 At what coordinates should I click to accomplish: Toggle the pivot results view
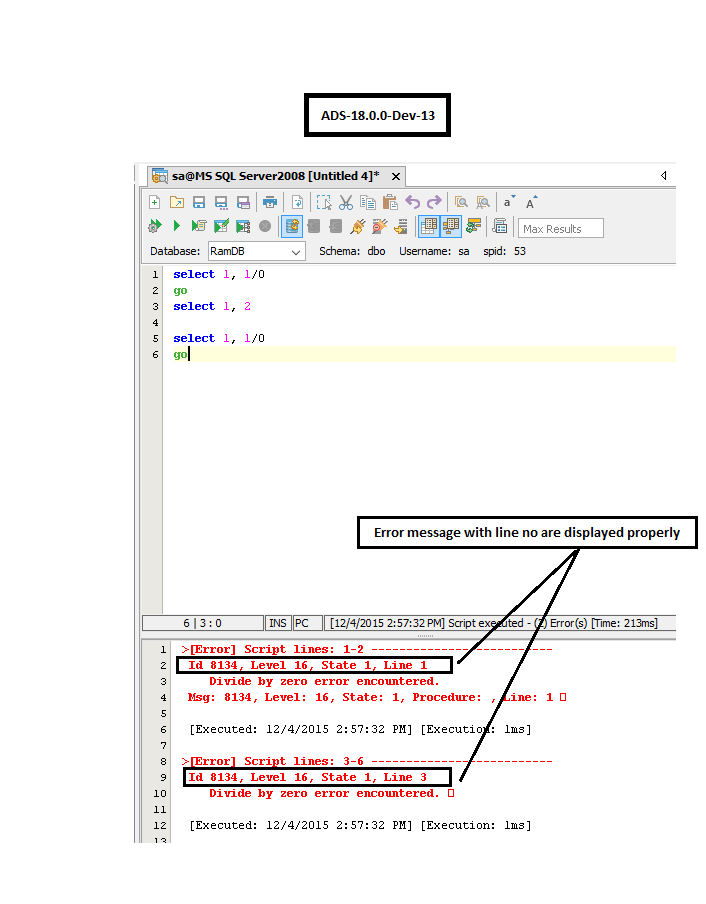point(451,227)
